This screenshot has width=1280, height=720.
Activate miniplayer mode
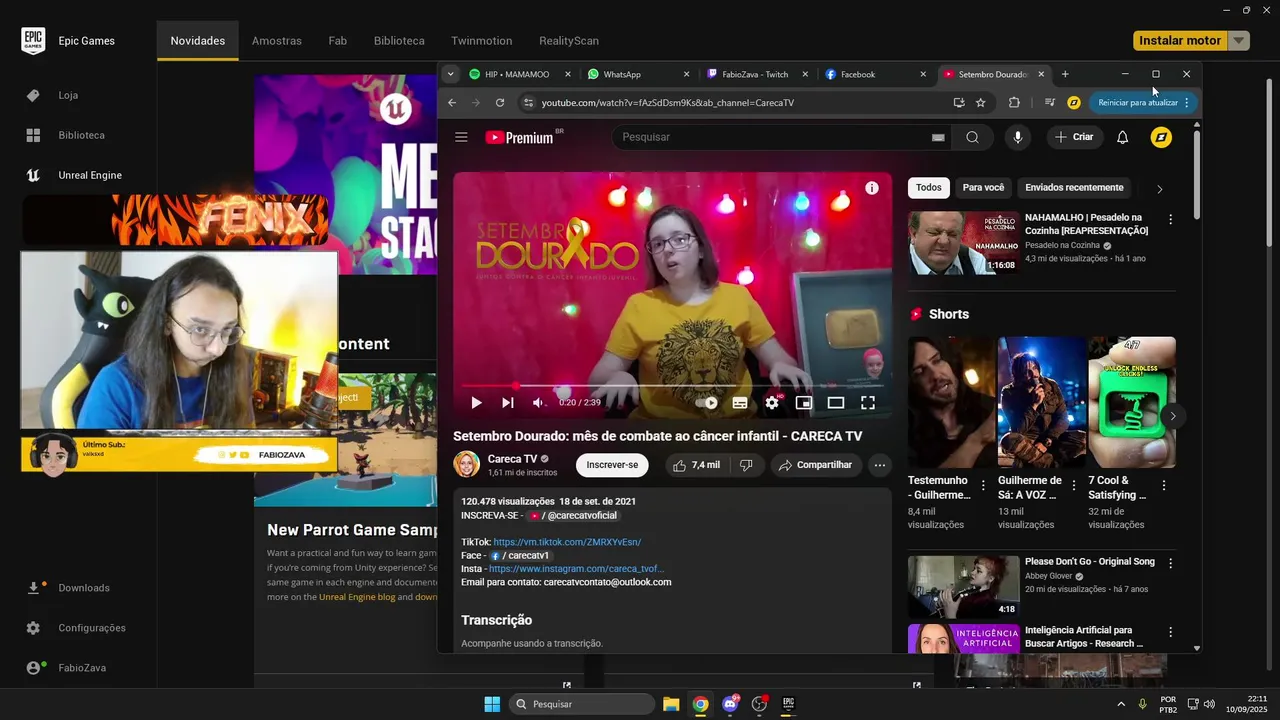point(803,403)
